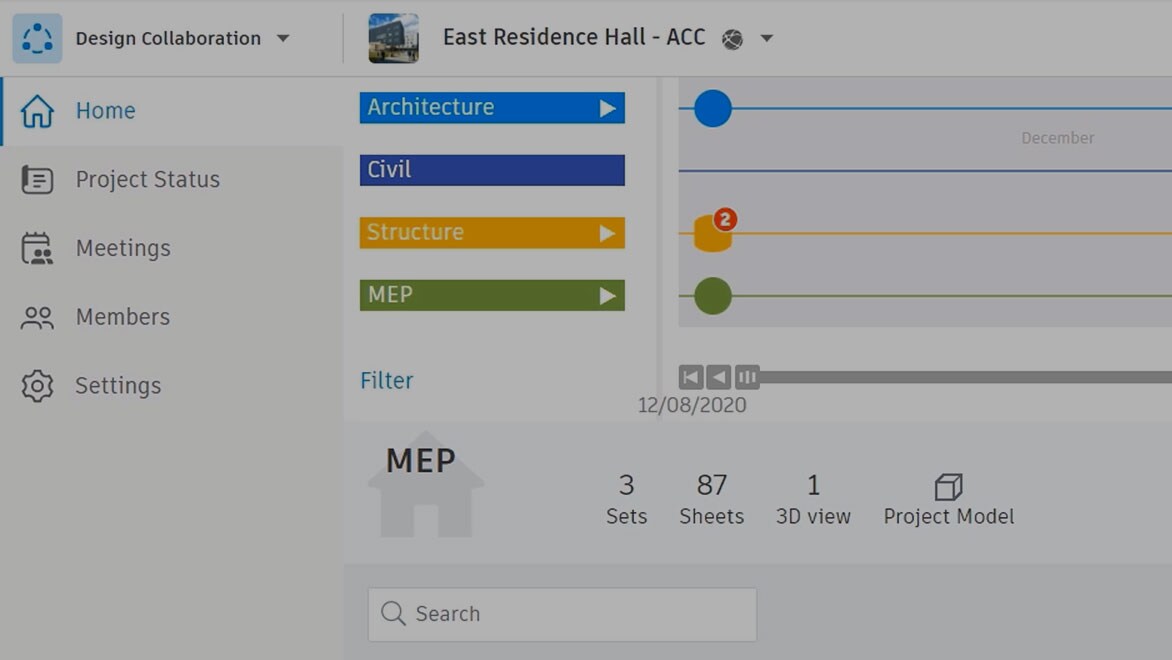Expand the MEP team arrow
This screenshot has width=1172, height=660.
point(607,296)
